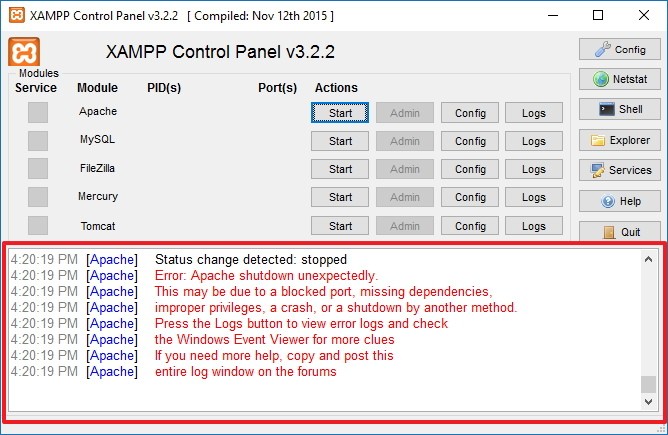
Task: Start the MySQL module
Action: [x=340, y=141]
